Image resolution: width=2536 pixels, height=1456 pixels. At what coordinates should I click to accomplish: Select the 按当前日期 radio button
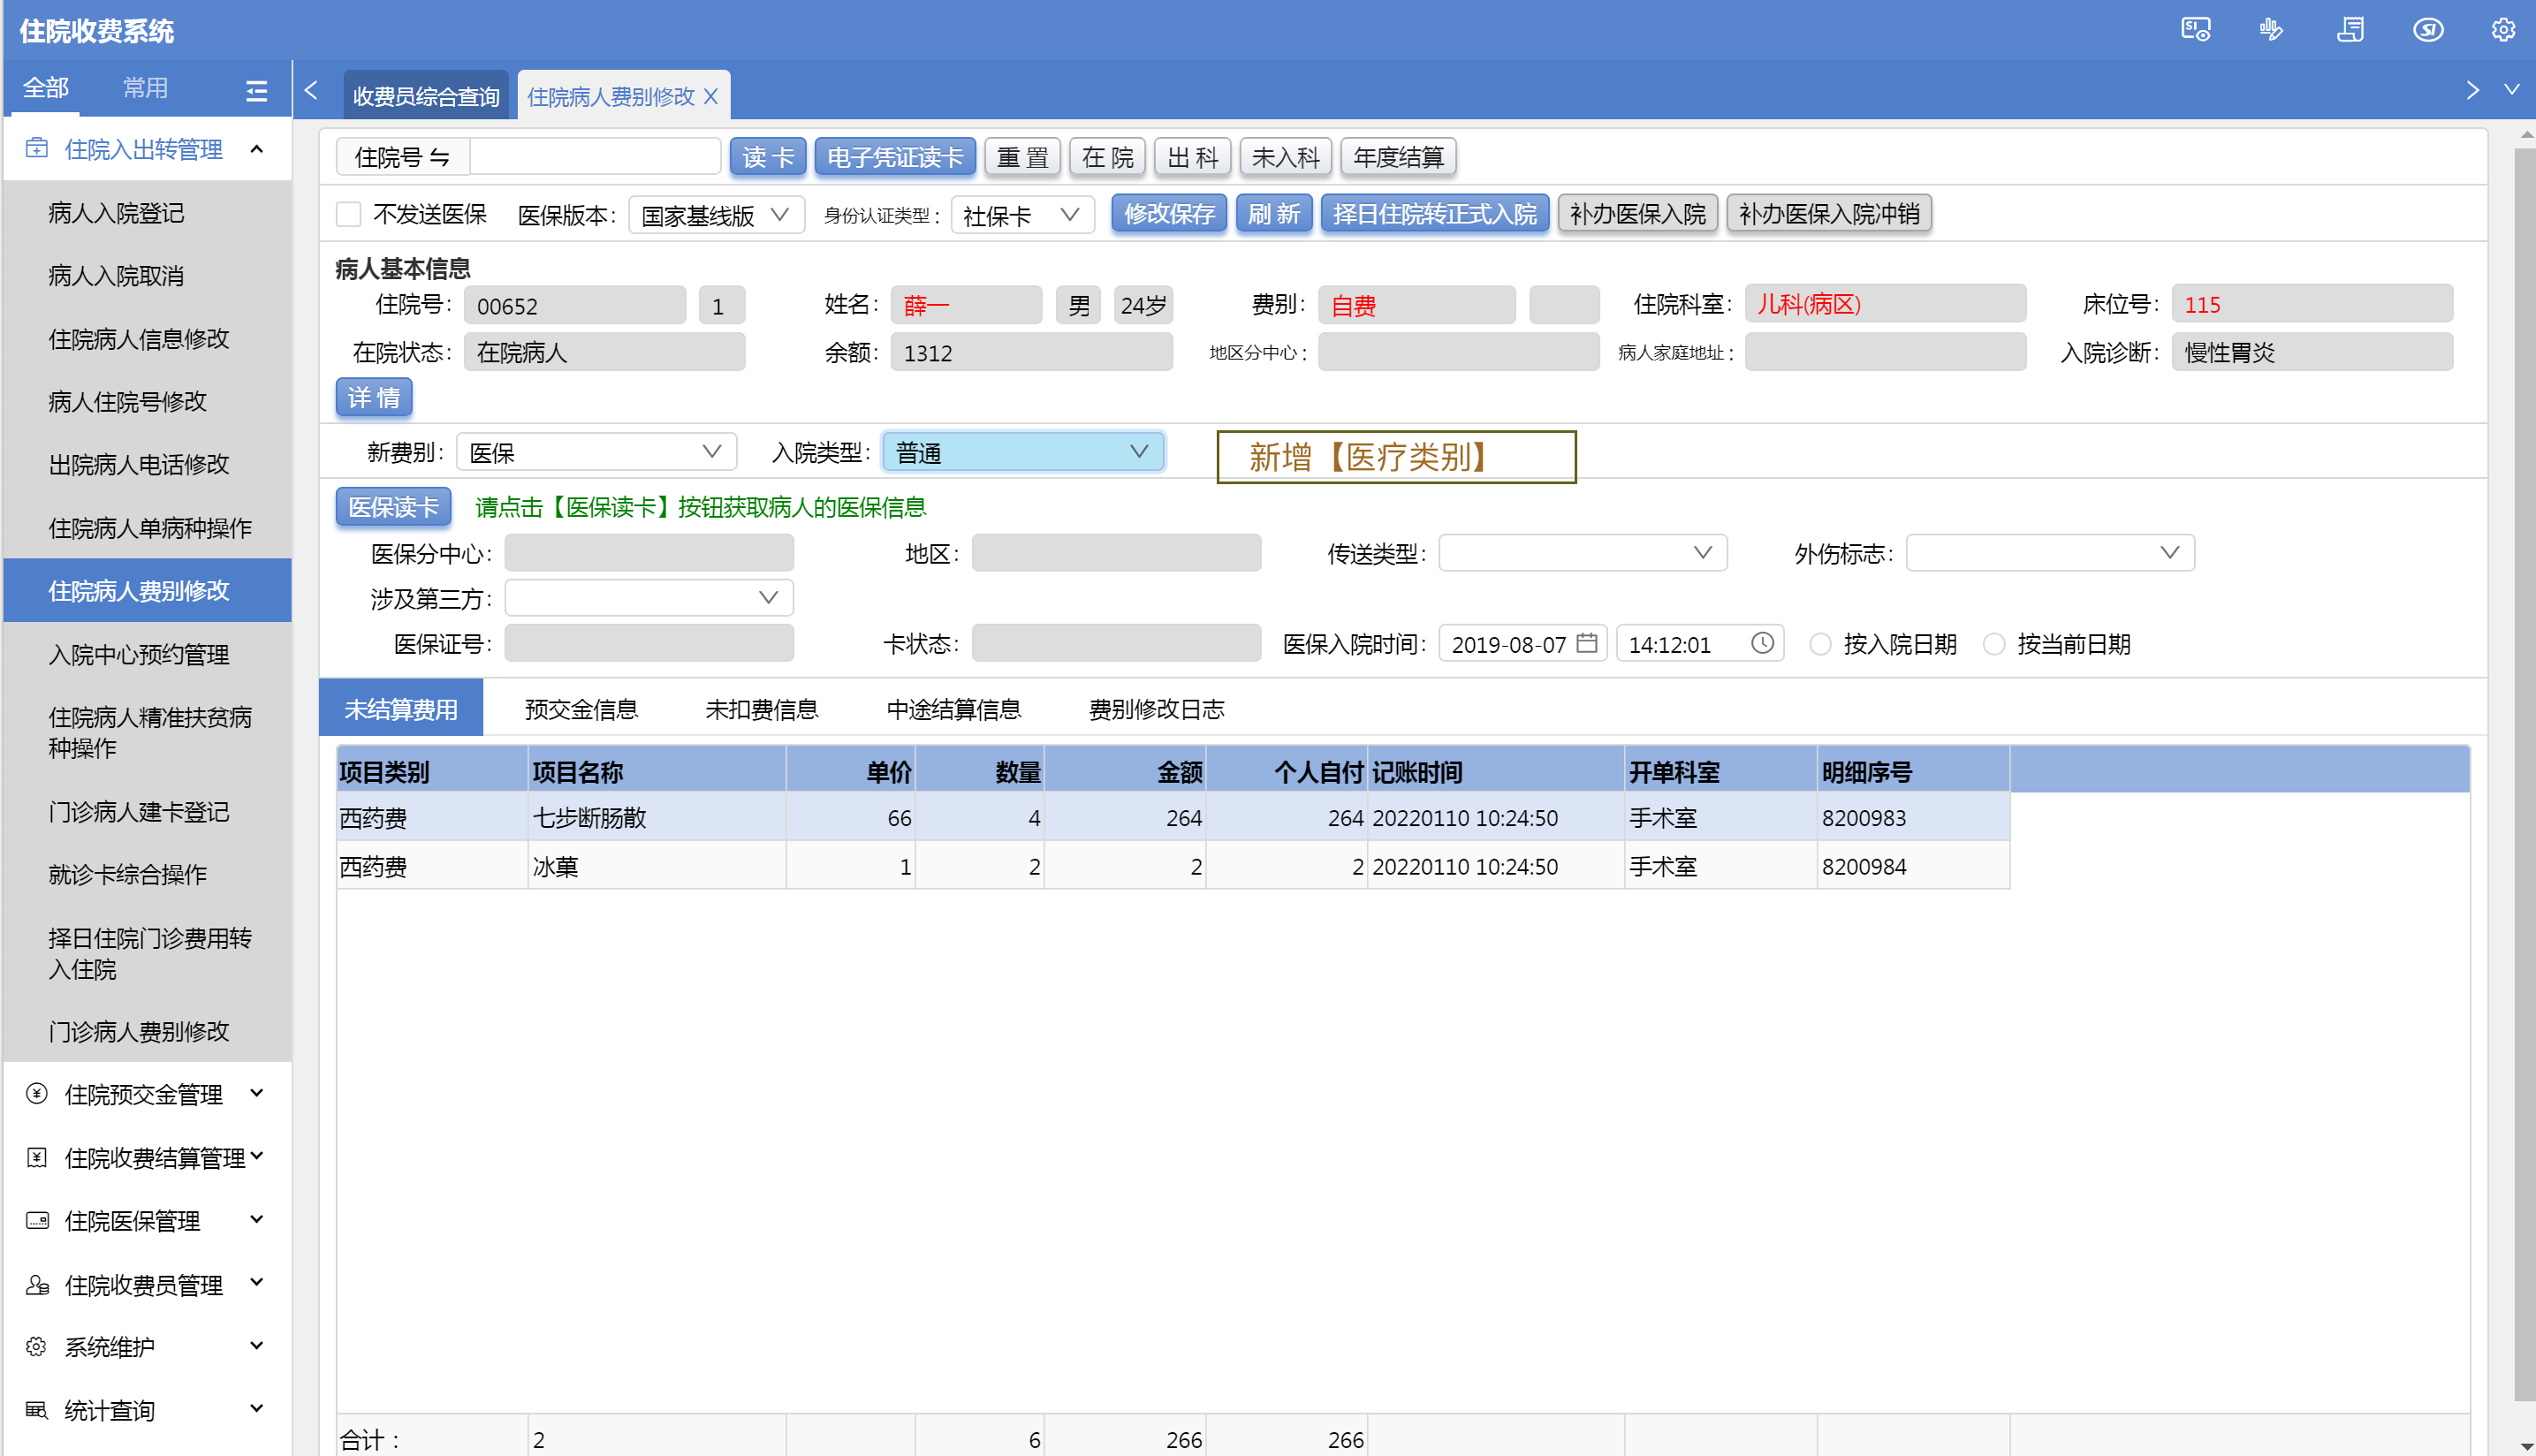click(x=1994, y=644)
